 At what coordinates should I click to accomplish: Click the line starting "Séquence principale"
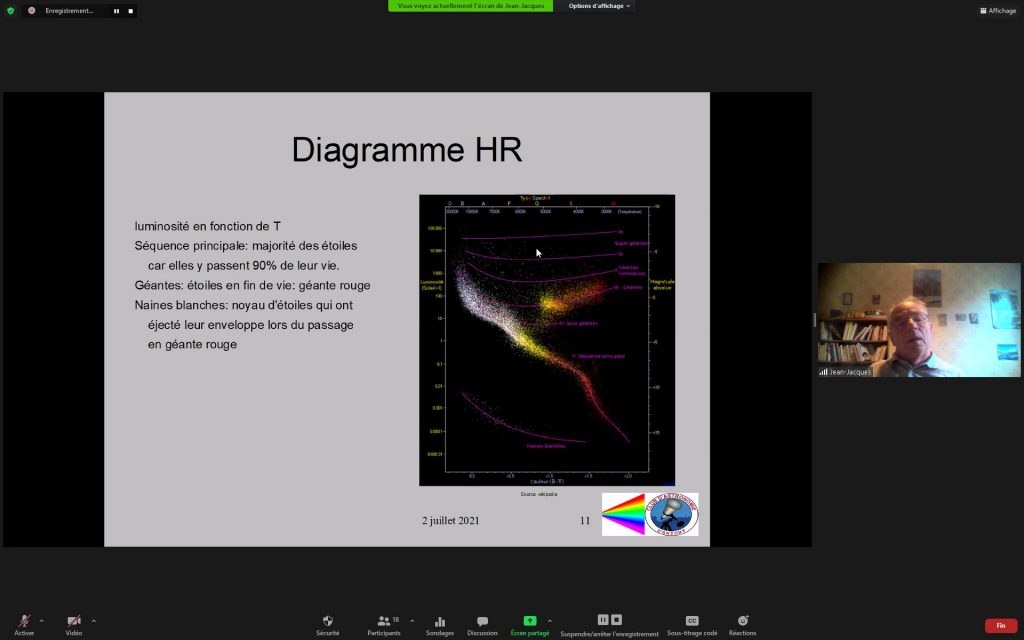tap(246, 246)
